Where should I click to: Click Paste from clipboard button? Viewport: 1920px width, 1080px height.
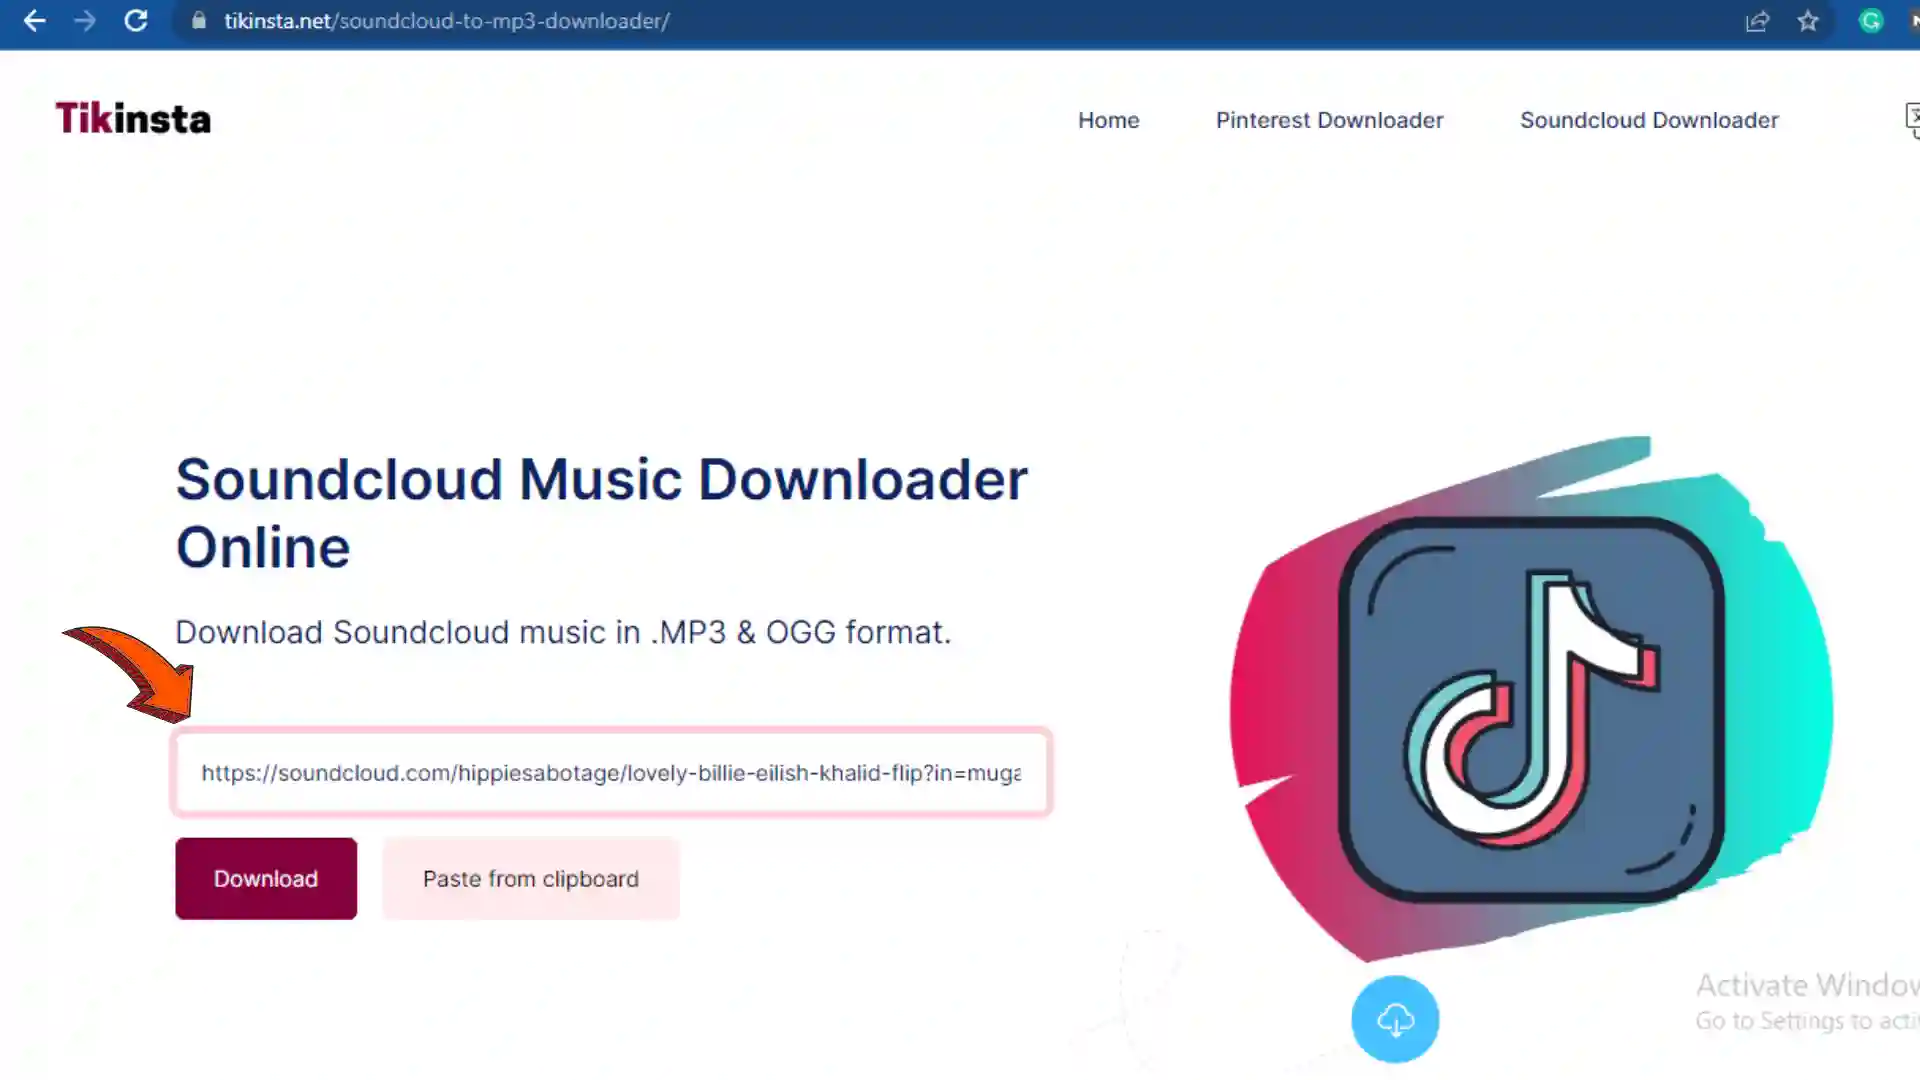click(x=531, y=879)
